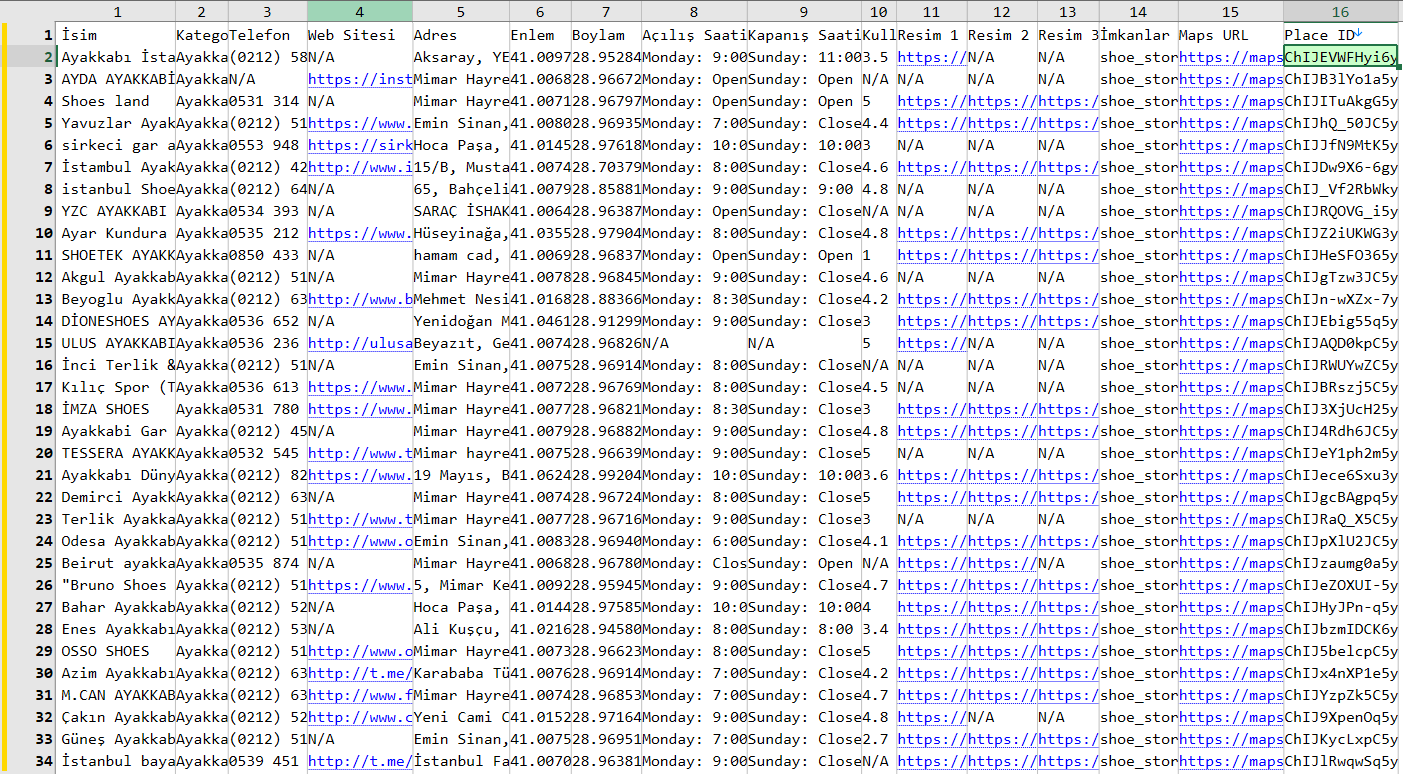Screen dimensions: 1403x774
Task: Select Place ID cell ChIJlRwqwSq5y
Action: coord(1340,761)
